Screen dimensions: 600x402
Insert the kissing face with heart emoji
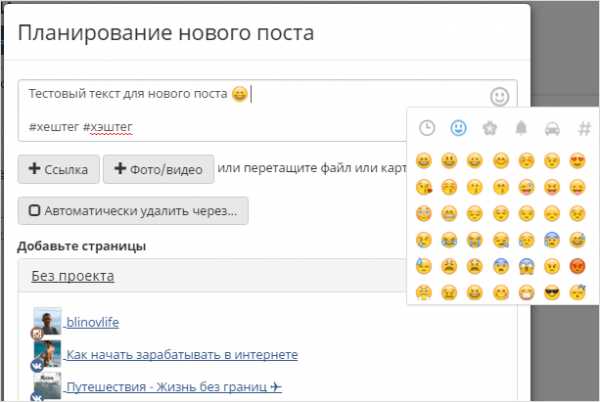(424, 187)
